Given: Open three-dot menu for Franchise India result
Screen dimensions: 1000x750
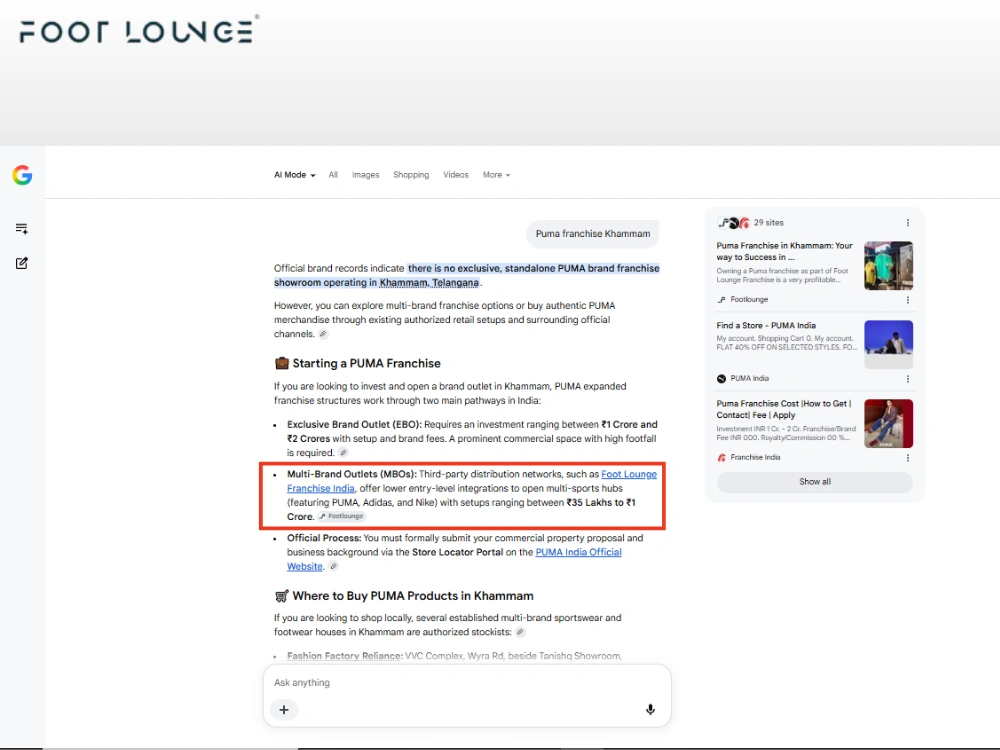Looking at the screenshot, I should click(x=908, y=458).
